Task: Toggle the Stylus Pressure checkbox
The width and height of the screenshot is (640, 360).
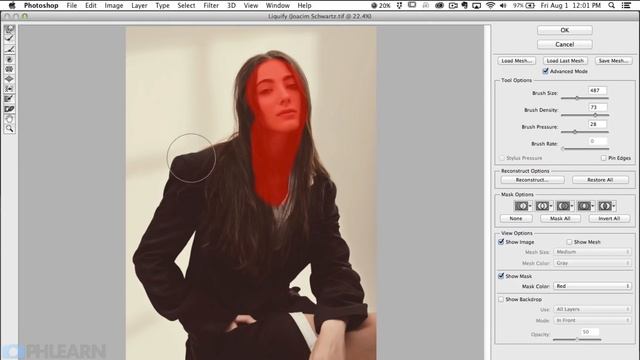Action: [x=502, y=158]
